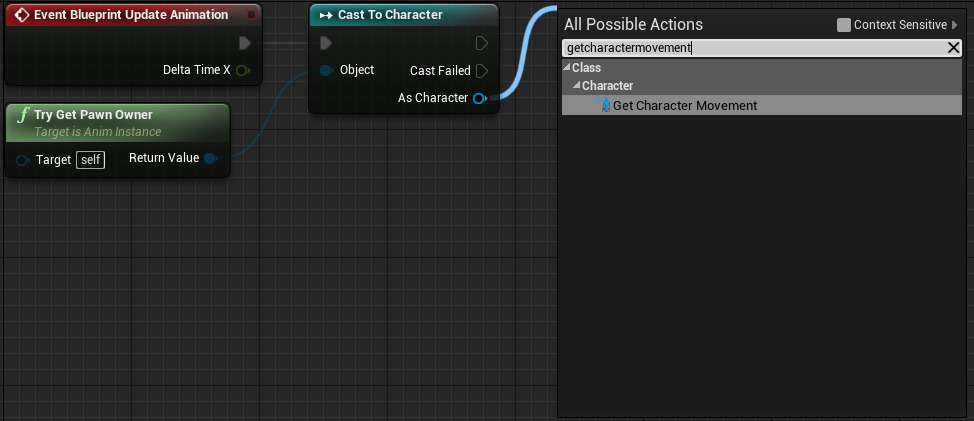974x421 pixels.
Task: Select the Try Get Pawn Owner node title
Action: click(93, 115)
